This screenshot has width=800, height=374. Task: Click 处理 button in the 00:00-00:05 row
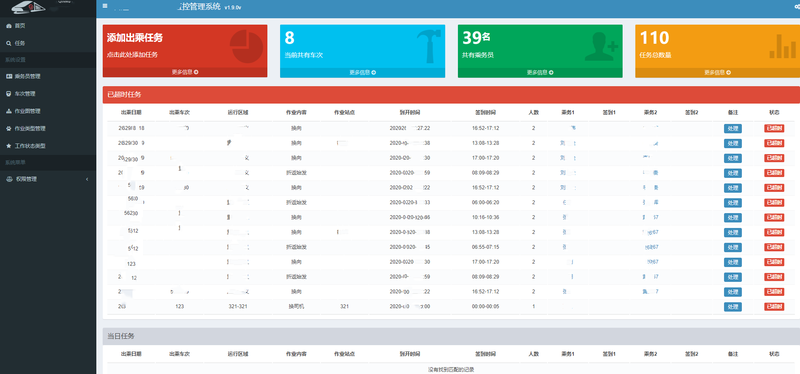(x=733, y=307)
